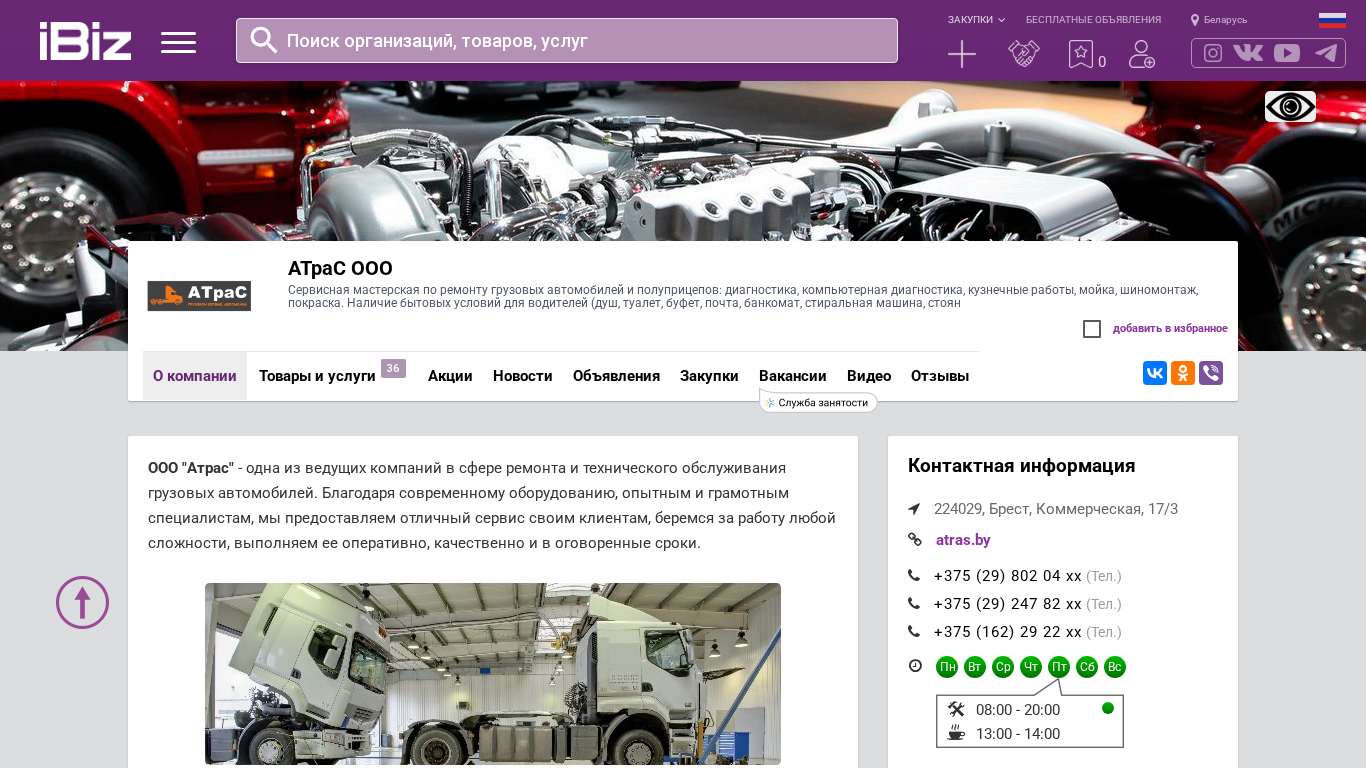Click the «Контактная информация» heading
This screenshot has width=1366, height=768.
[x=1022, y=466]
